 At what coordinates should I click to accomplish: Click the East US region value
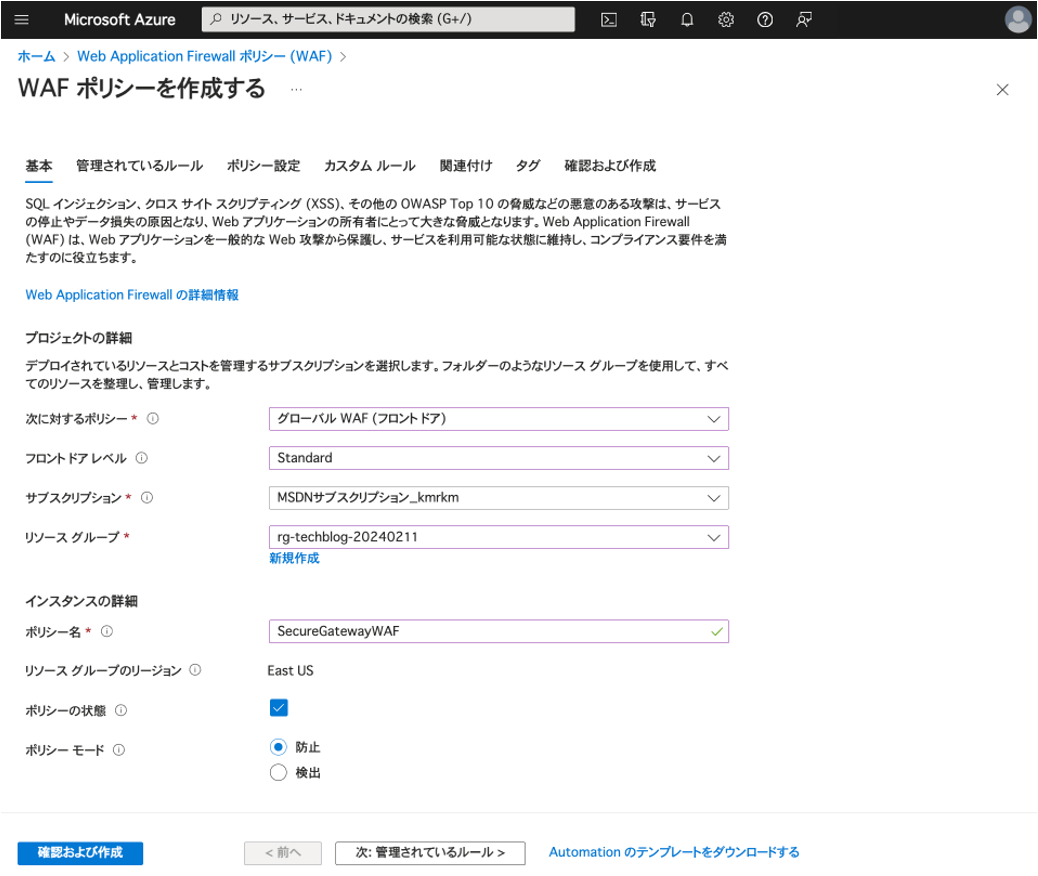point(291,671)
